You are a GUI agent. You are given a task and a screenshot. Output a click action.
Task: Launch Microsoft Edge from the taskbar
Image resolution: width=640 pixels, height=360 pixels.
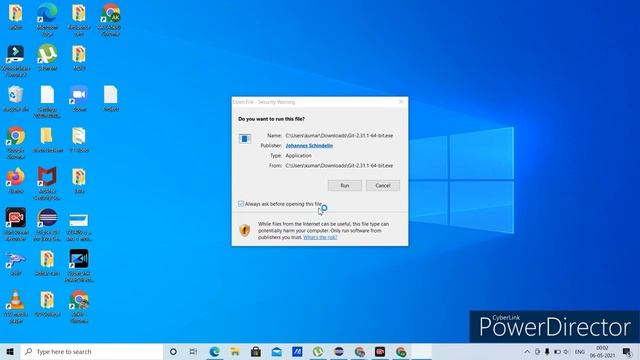click(x=214, y=351)
